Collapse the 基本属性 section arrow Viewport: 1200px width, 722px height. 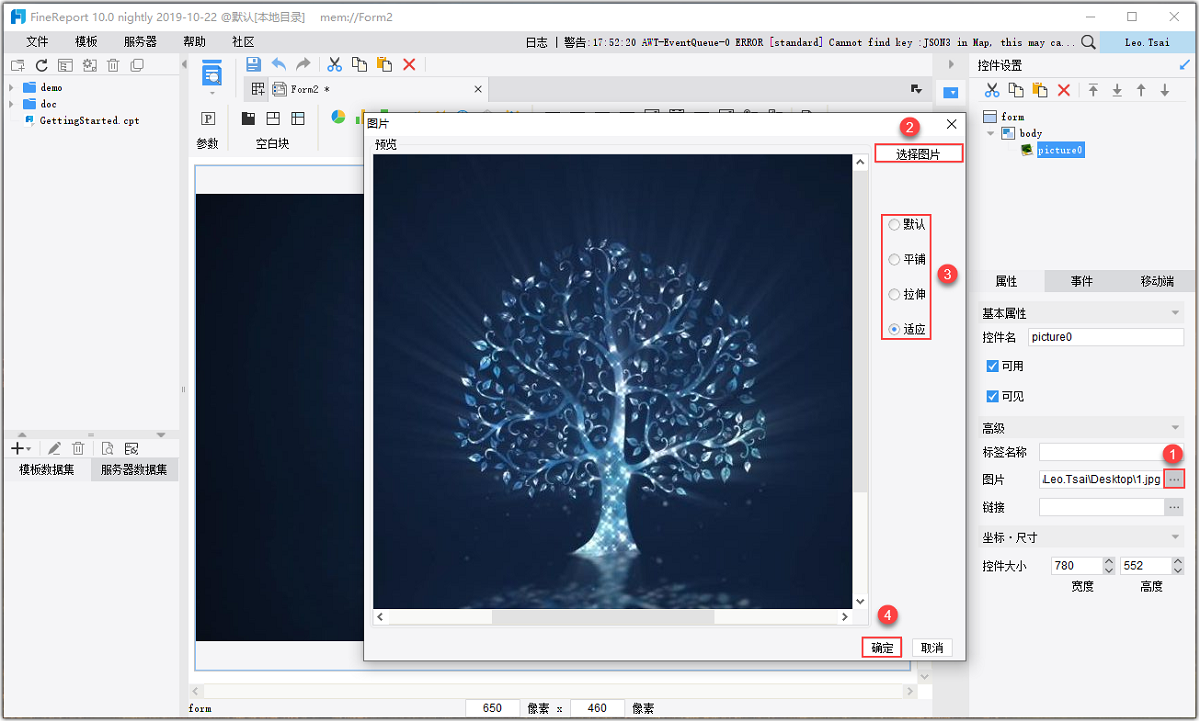[x=1175, y=314]
